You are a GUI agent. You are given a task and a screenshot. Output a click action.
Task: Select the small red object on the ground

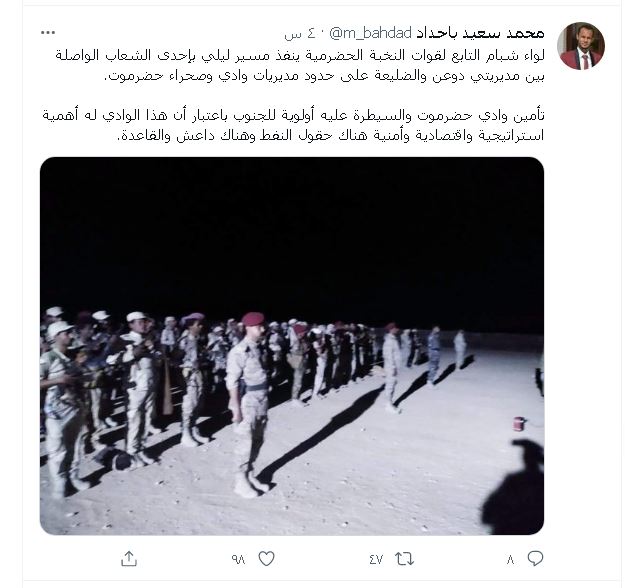point(519,423)
